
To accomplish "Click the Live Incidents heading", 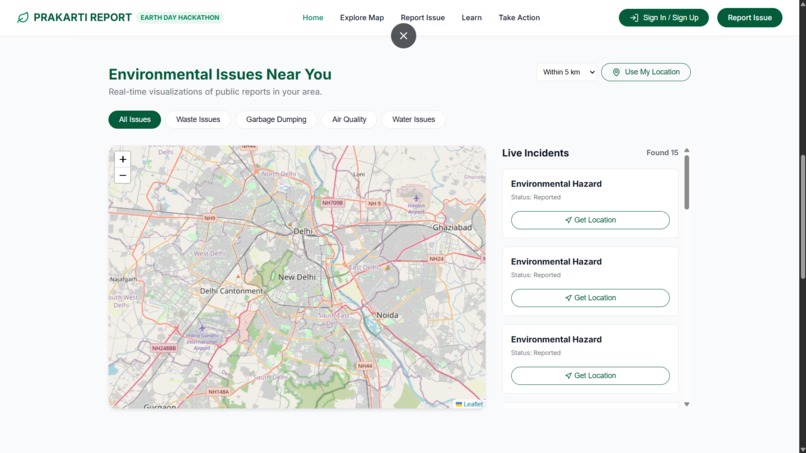I will pos(535,153).
